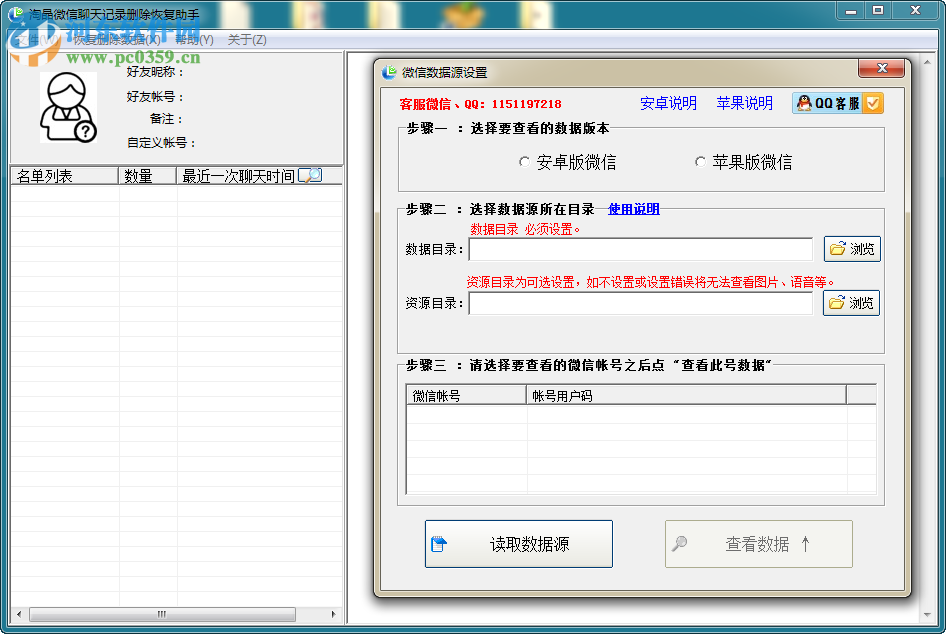Click the search magnifier icon in list header

click(310, 176)
